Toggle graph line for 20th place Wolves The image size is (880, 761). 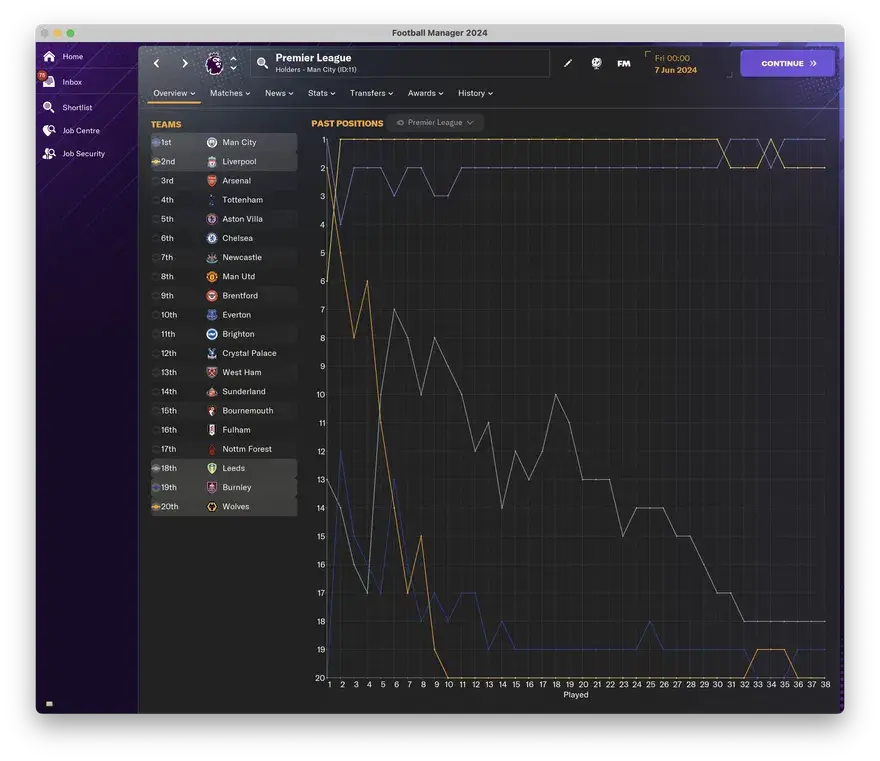point(155,507)
